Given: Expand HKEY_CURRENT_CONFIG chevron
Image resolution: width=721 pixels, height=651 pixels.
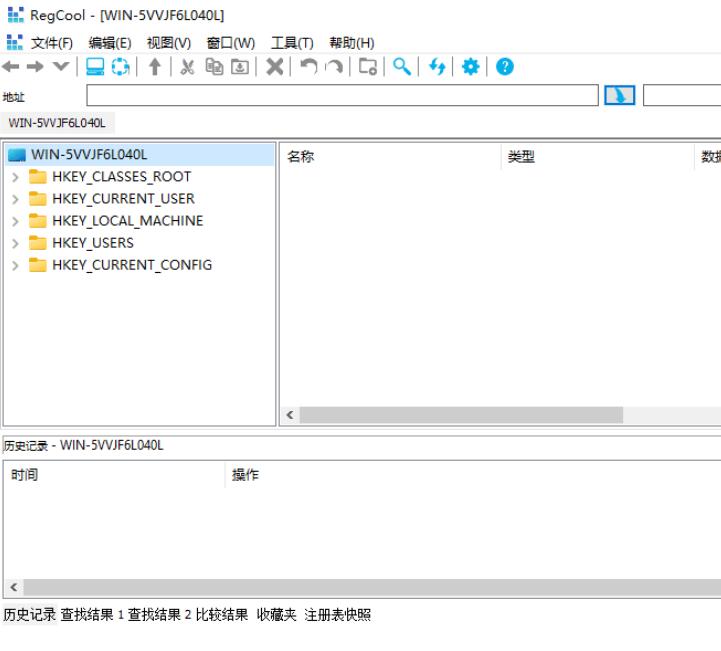Looking at the screenshot, I should click(x=15, y=265).
